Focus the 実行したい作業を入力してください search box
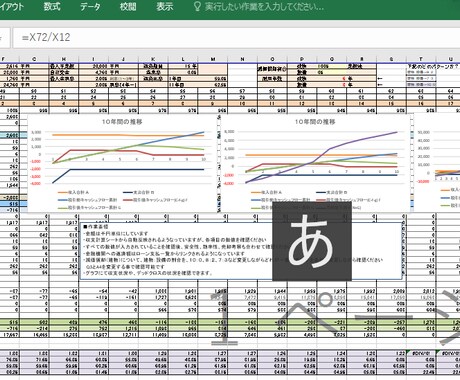460x380 pixels. click(264, 6)
